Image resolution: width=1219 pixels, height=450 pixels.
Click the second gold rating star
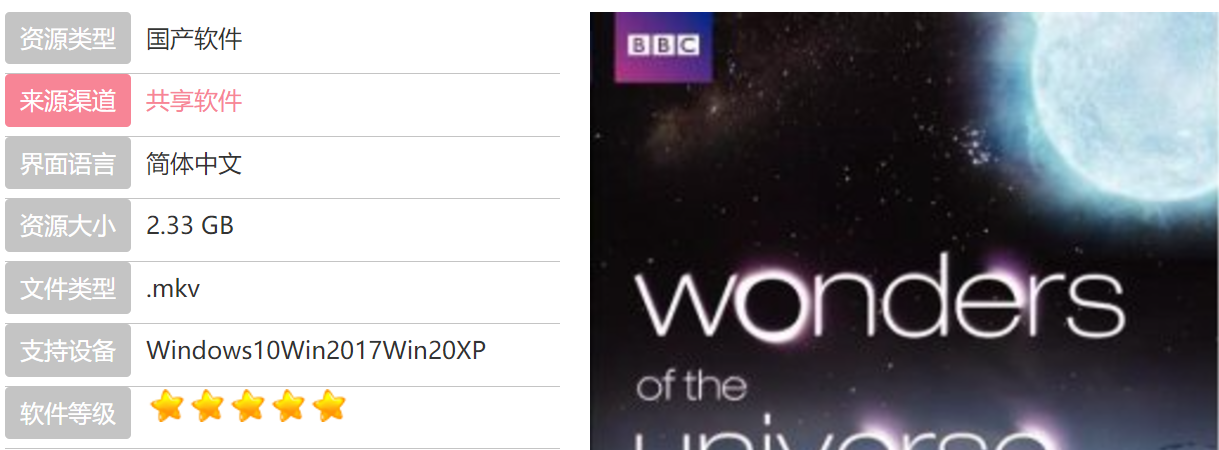click(208, 406)
